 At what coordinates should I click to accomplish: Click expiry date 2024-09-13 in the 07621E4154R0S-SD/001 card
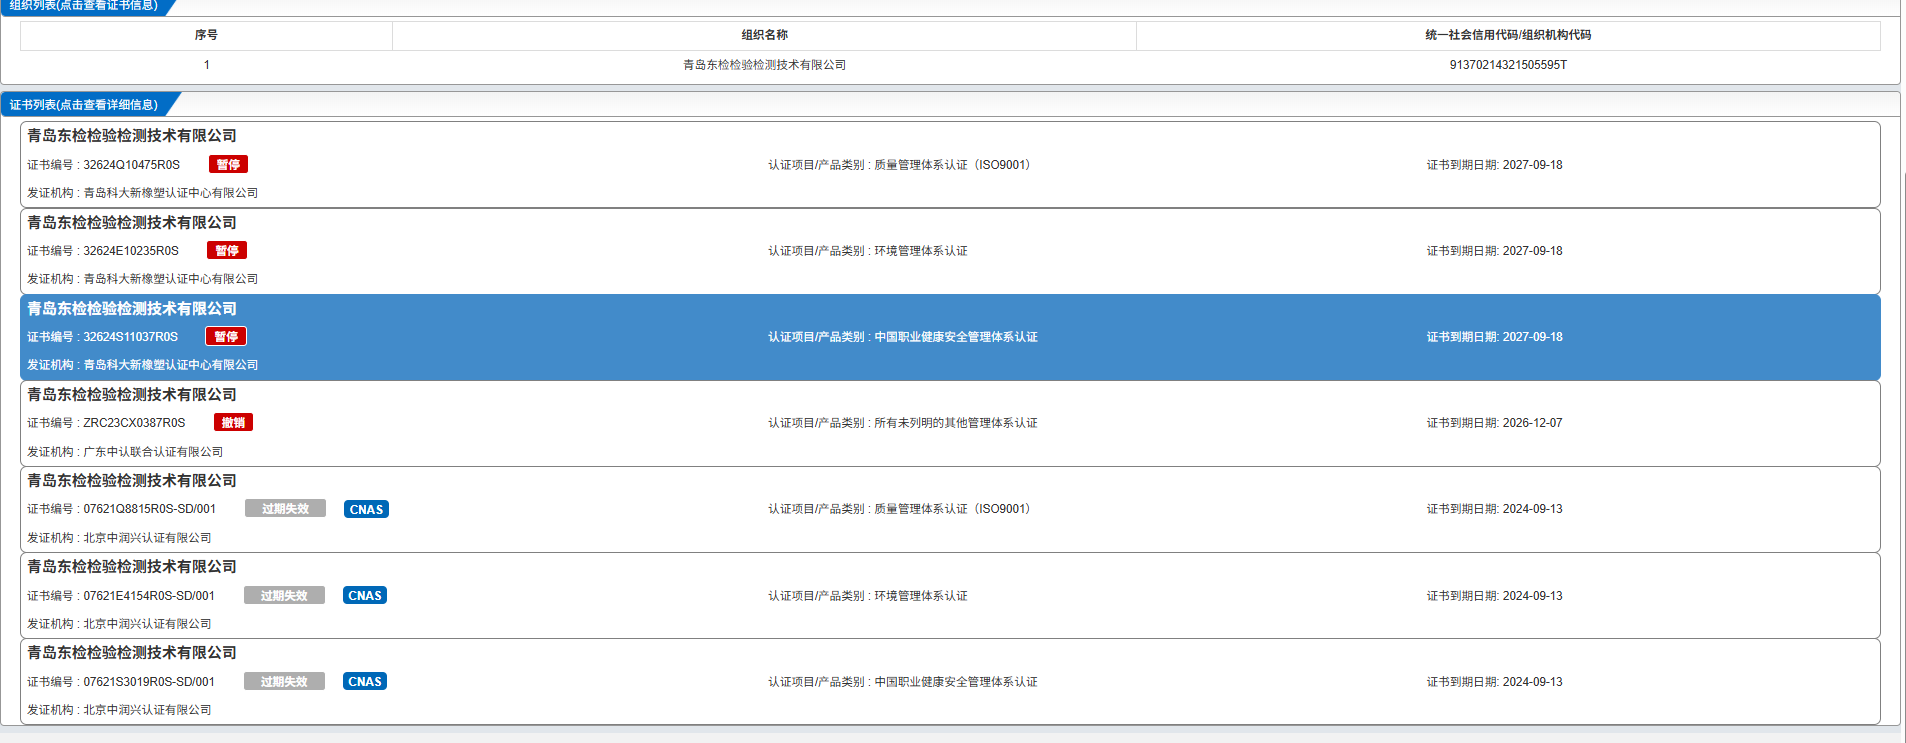coord(1532,596)
